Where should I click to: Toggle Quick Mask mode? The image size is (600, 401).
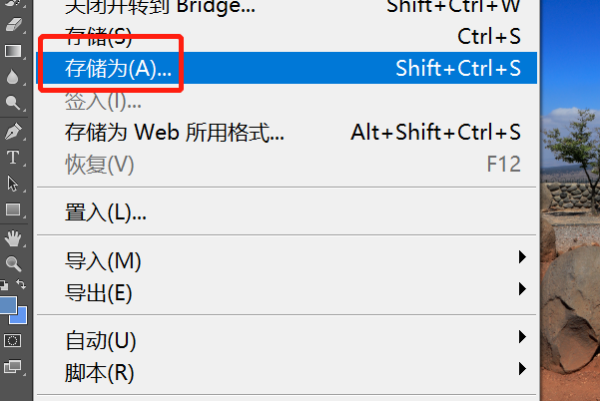[x=12, y=340]
